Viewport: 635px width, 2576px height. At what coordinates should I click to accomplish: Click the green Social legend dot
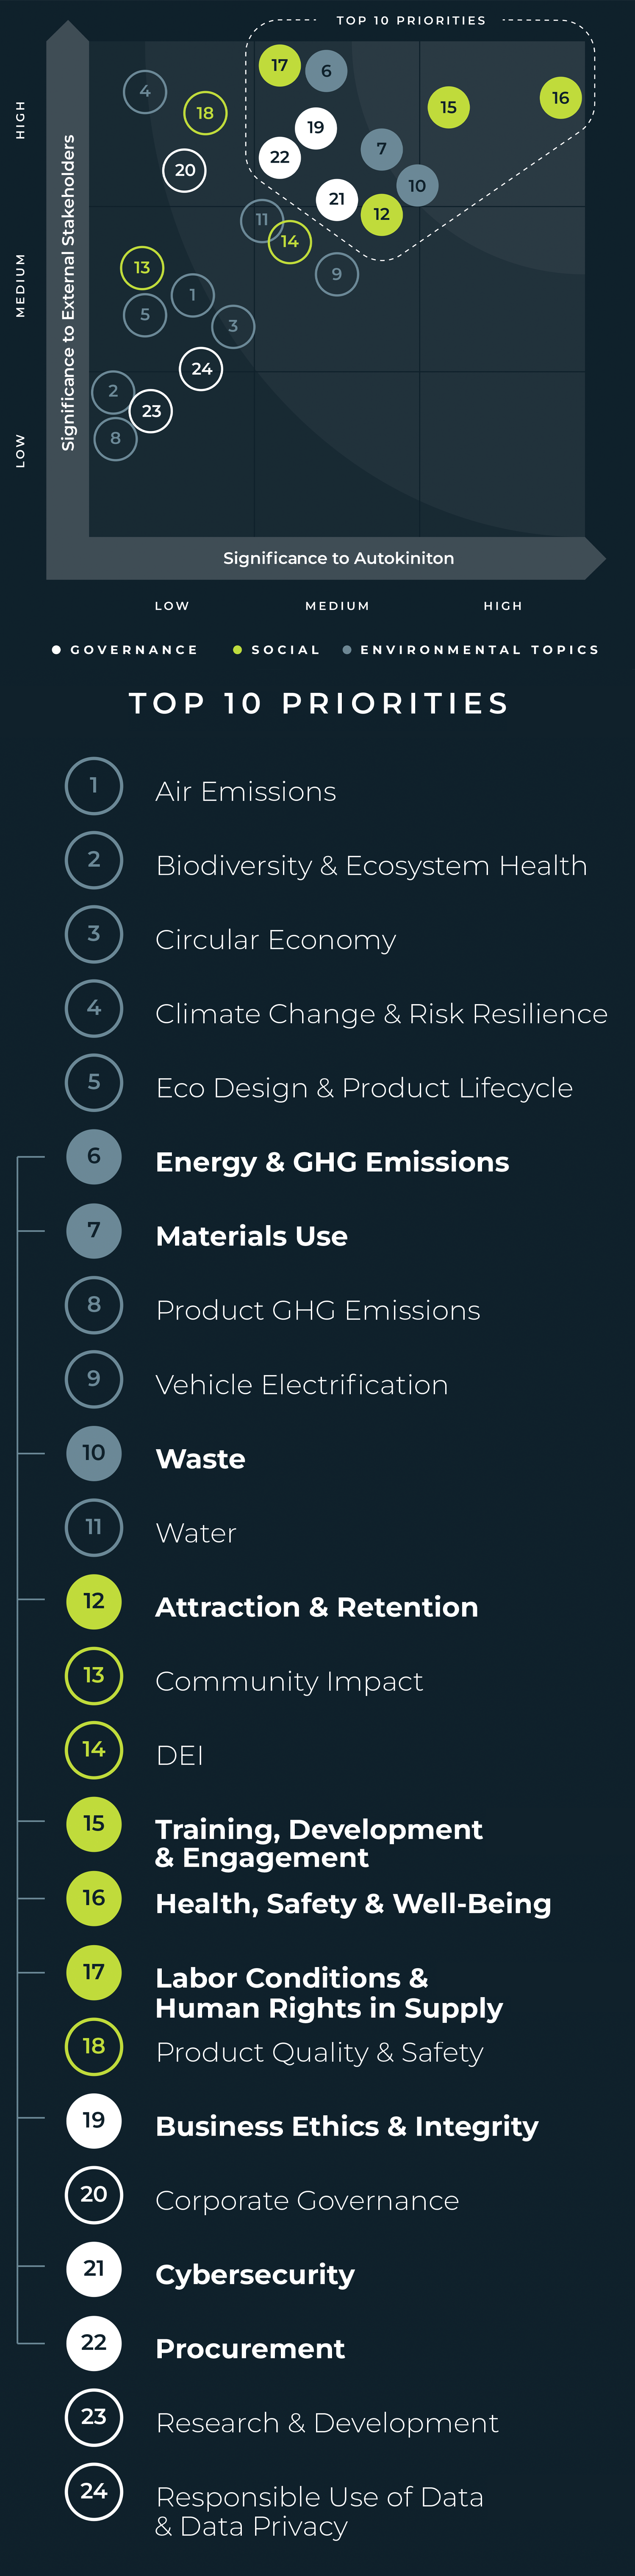(x=237, y=650)
